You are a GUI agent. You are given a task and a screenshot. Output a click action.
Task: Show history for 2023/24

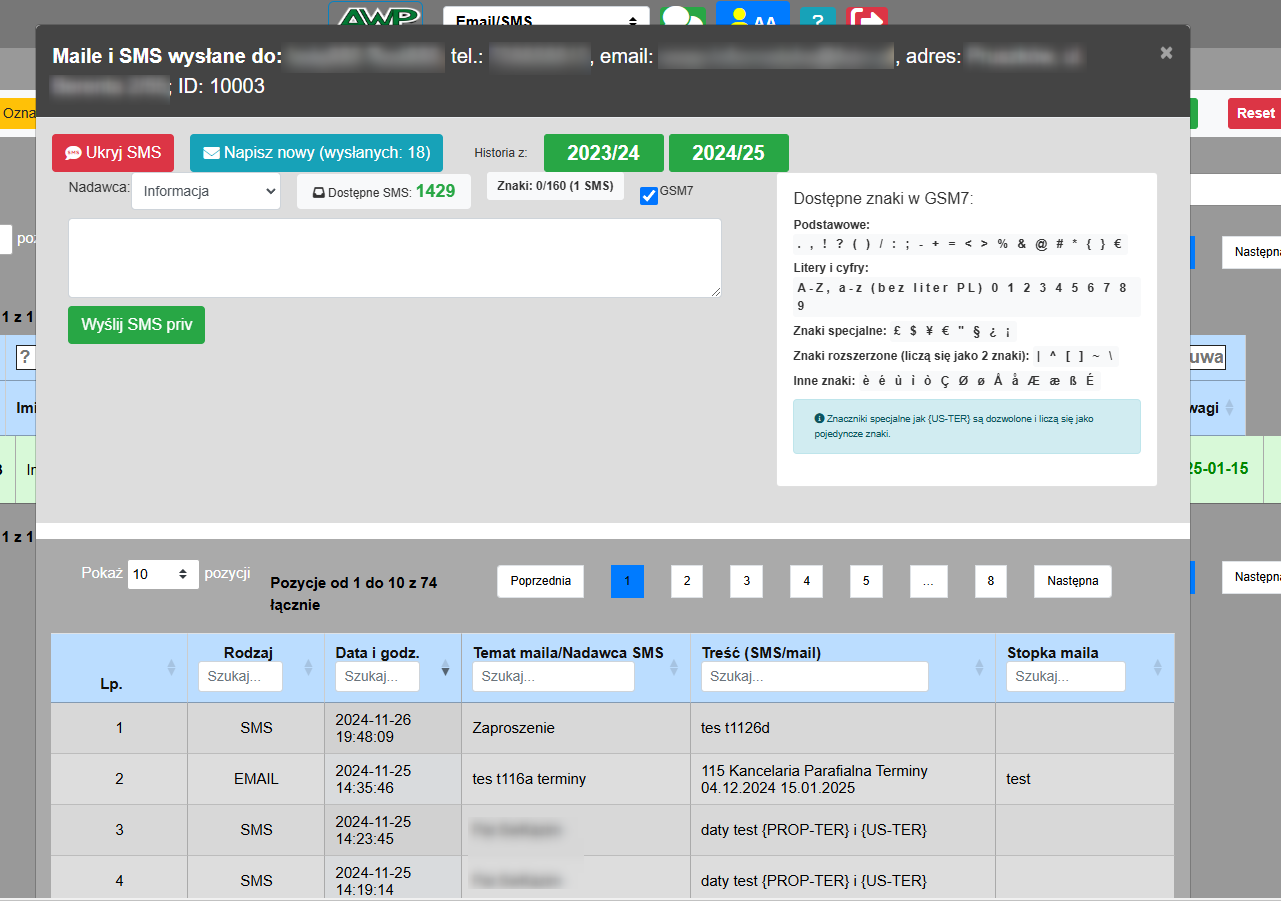[603, 153]
